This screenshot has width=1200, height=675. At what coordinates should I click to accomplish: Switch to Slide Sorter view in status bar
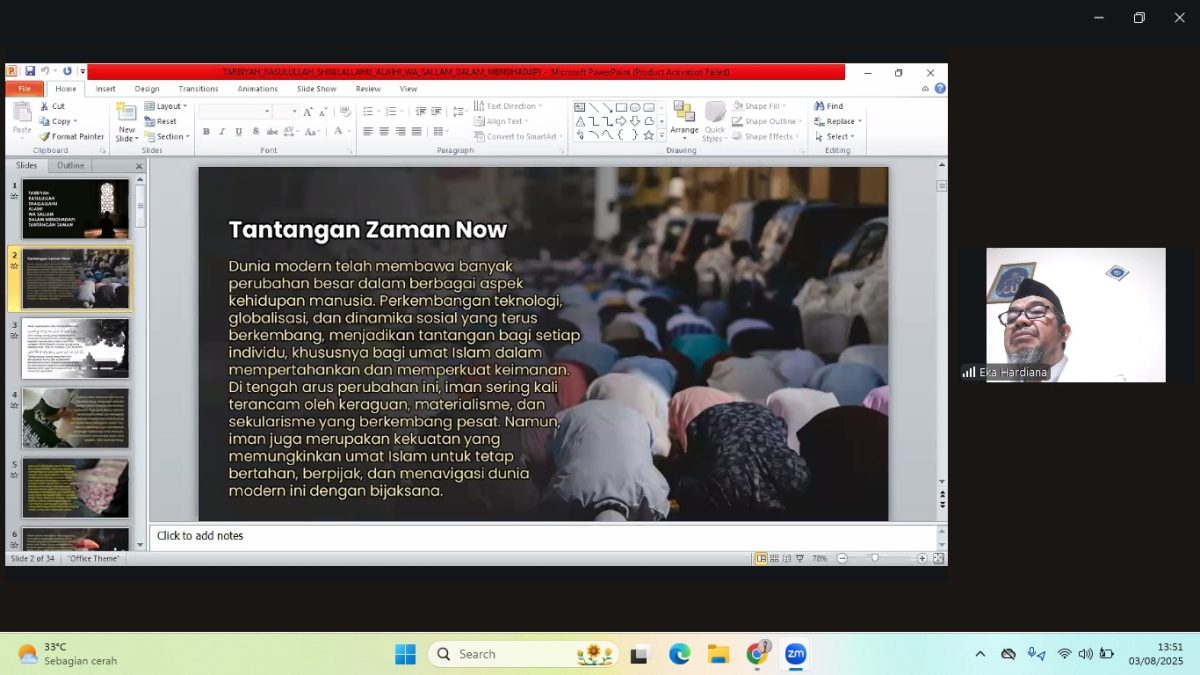click(774, 558)
